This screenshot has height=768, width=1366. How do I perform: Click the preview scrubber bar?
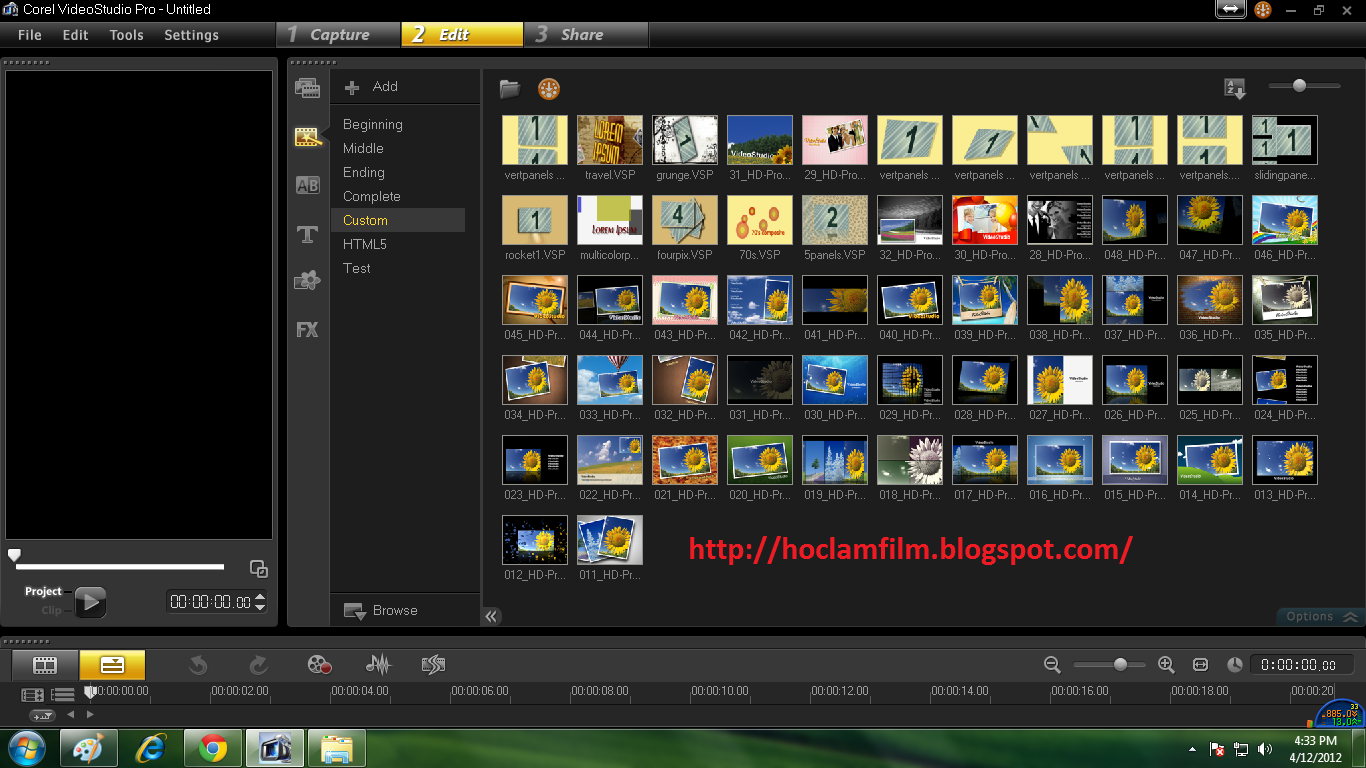point(120,567)
